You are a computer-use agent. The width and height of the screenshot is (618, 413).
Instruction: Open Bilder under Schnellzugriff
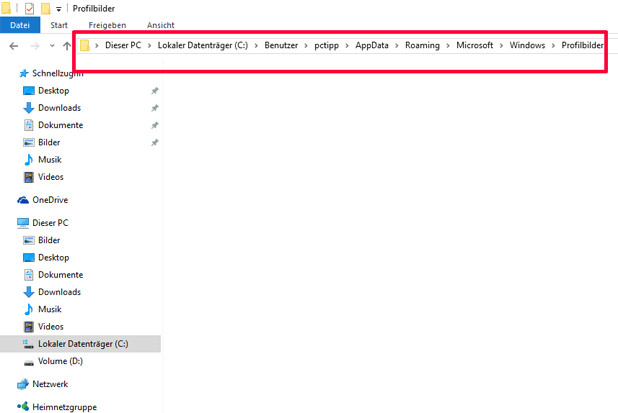coord(49,142)
